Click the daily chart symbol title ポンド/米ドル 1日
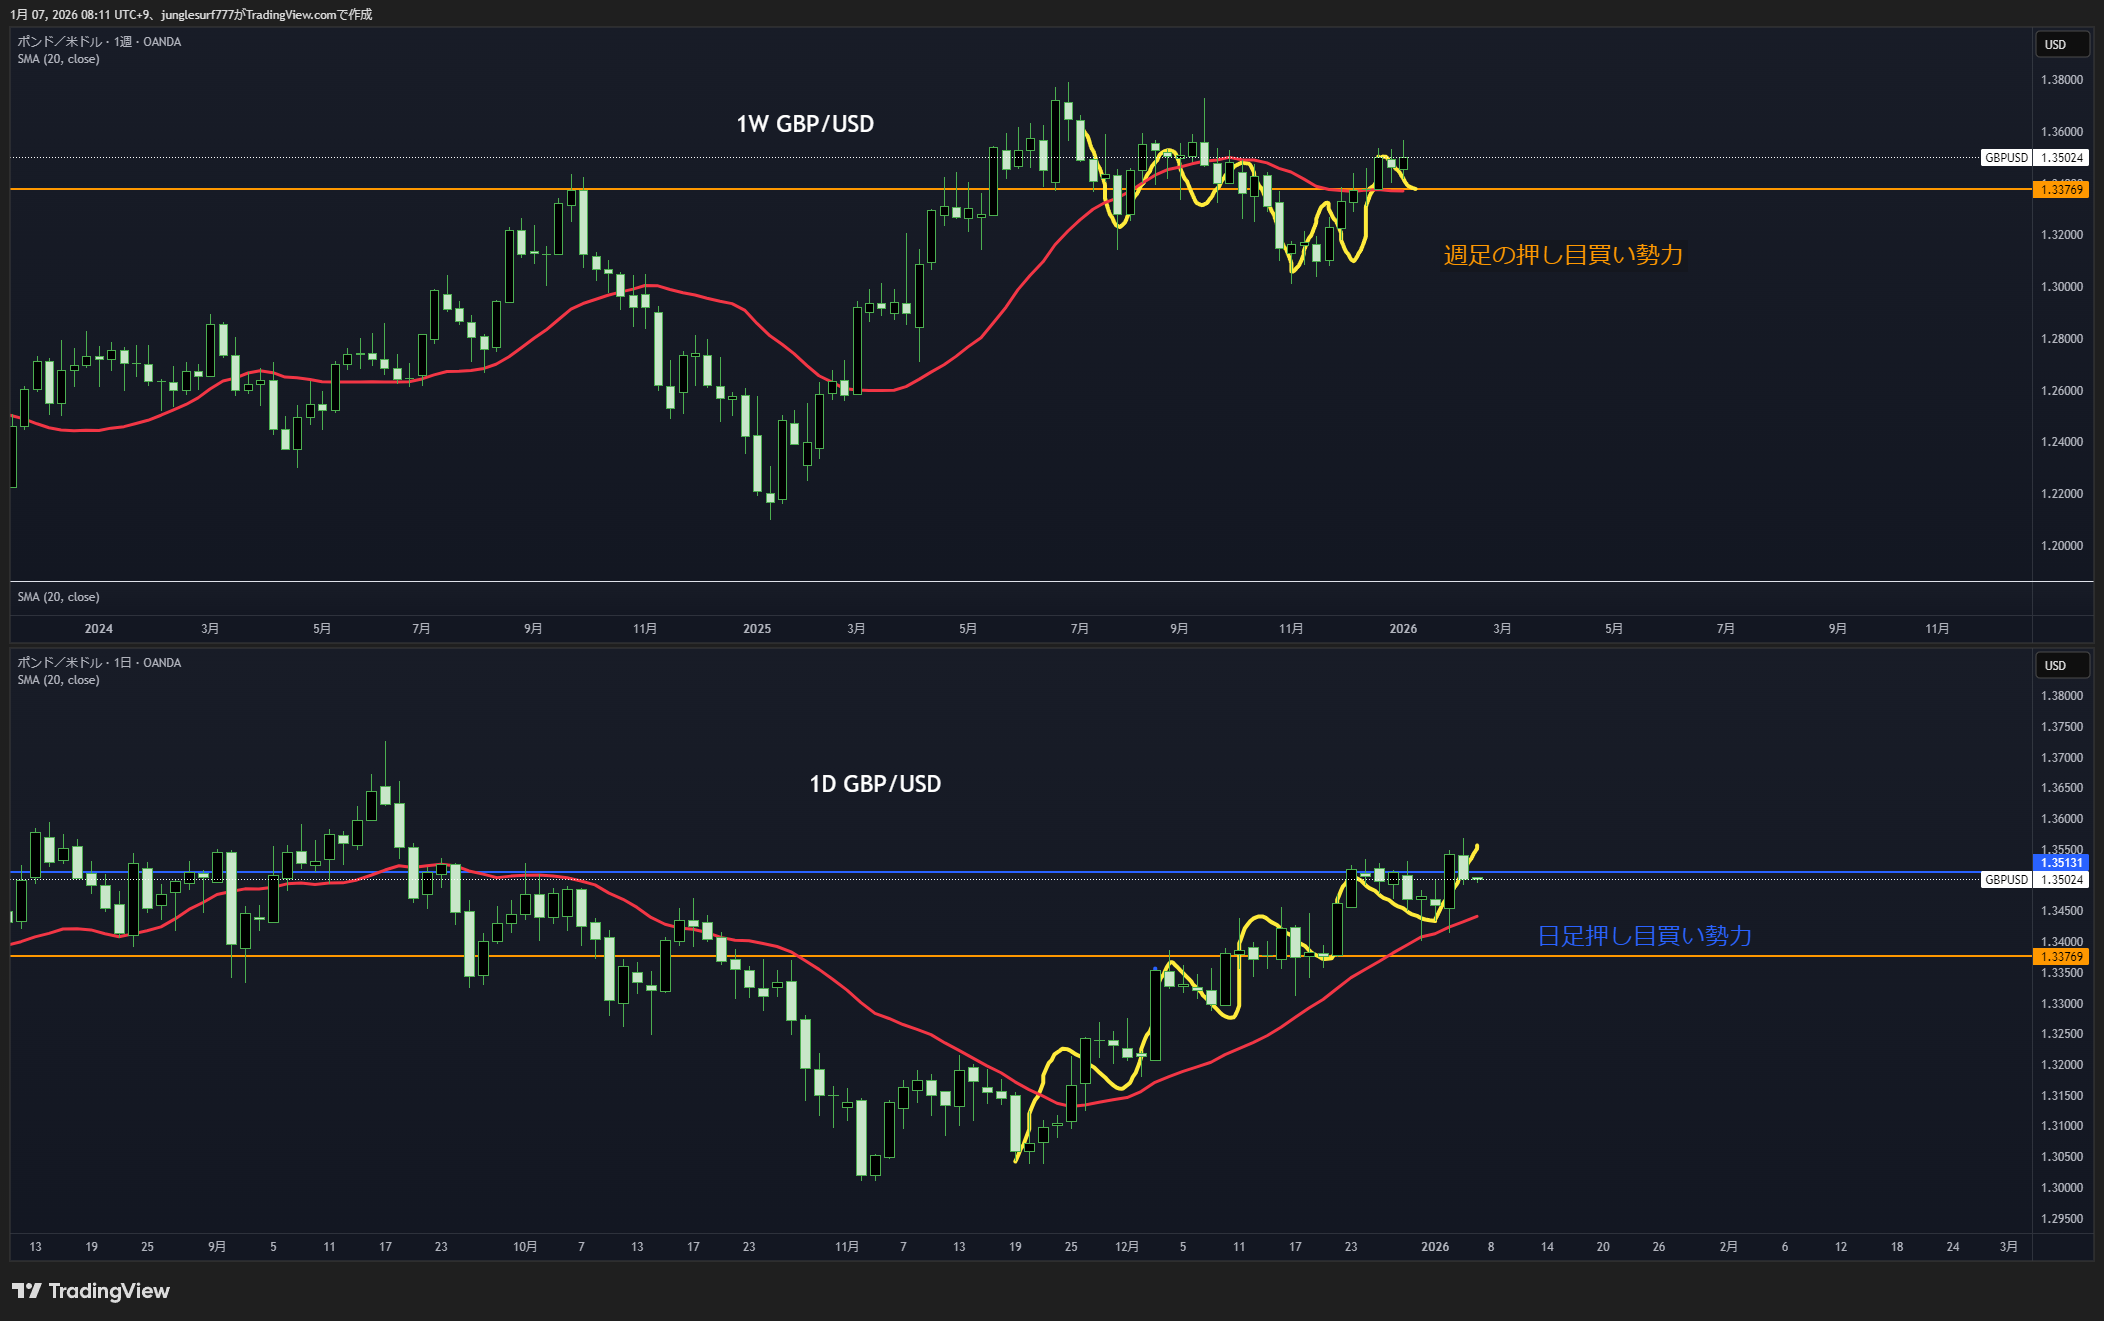Viewport: 2104px width, 1321px height. [99, 663]
